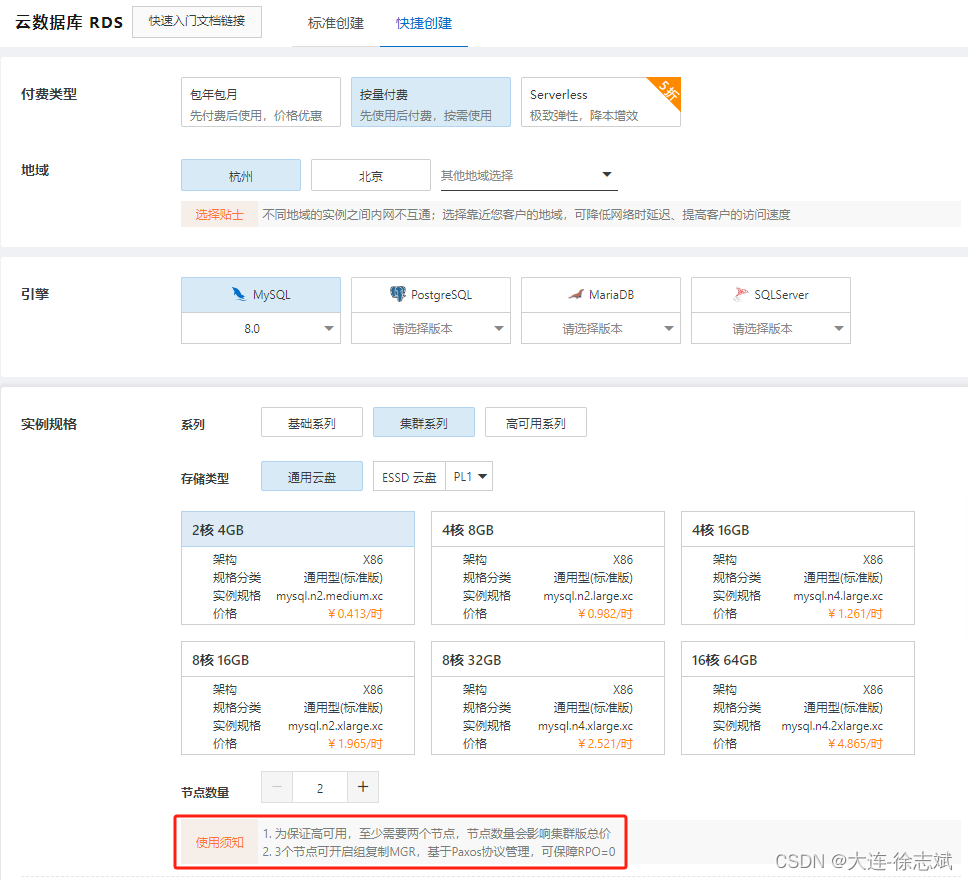The height and width of the screenshot is (880, 968).
Task: Switch to the 快捷创建 tab
Action: click(421, 22)
